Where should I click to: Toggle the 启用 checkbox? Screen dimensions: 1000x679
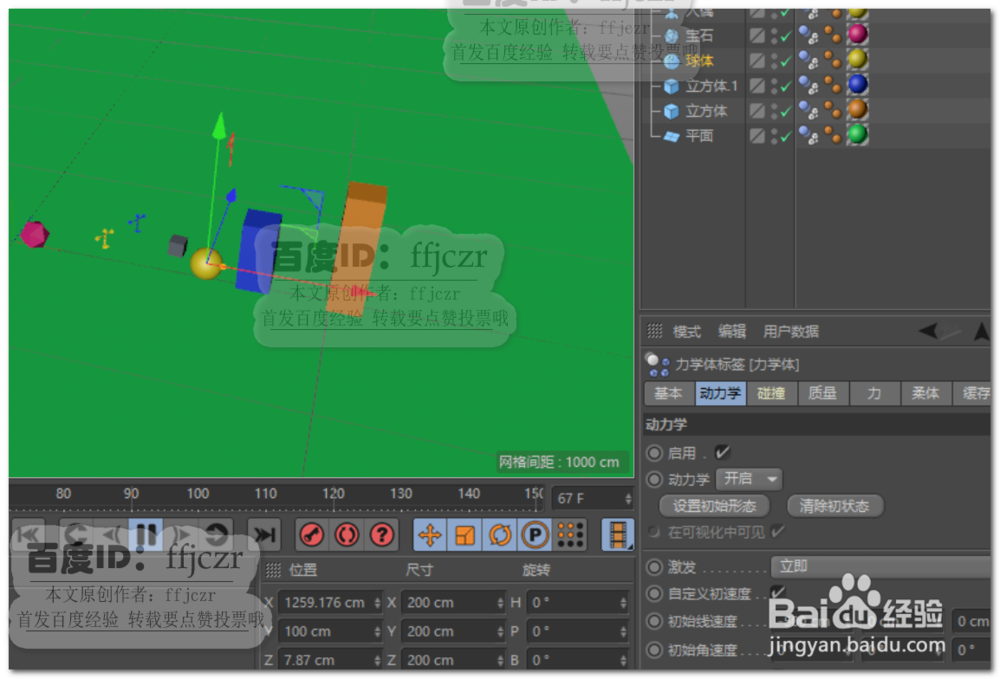[x=723, y=452]
